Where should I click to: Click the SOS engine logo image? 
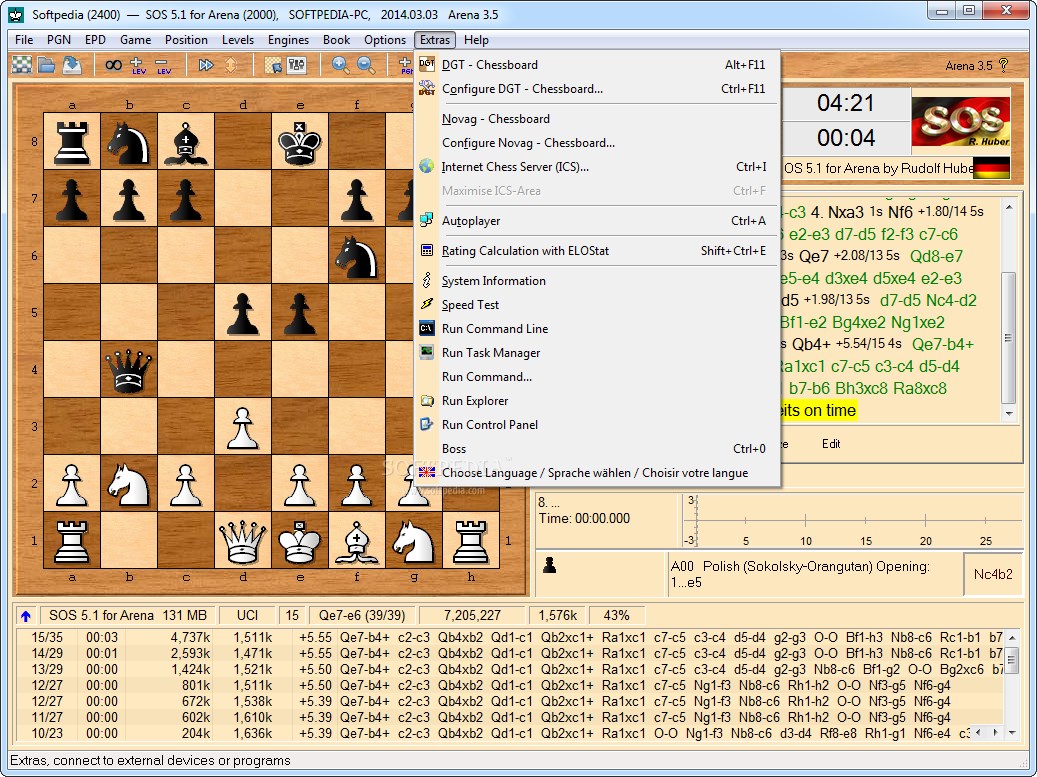(961, 122)
